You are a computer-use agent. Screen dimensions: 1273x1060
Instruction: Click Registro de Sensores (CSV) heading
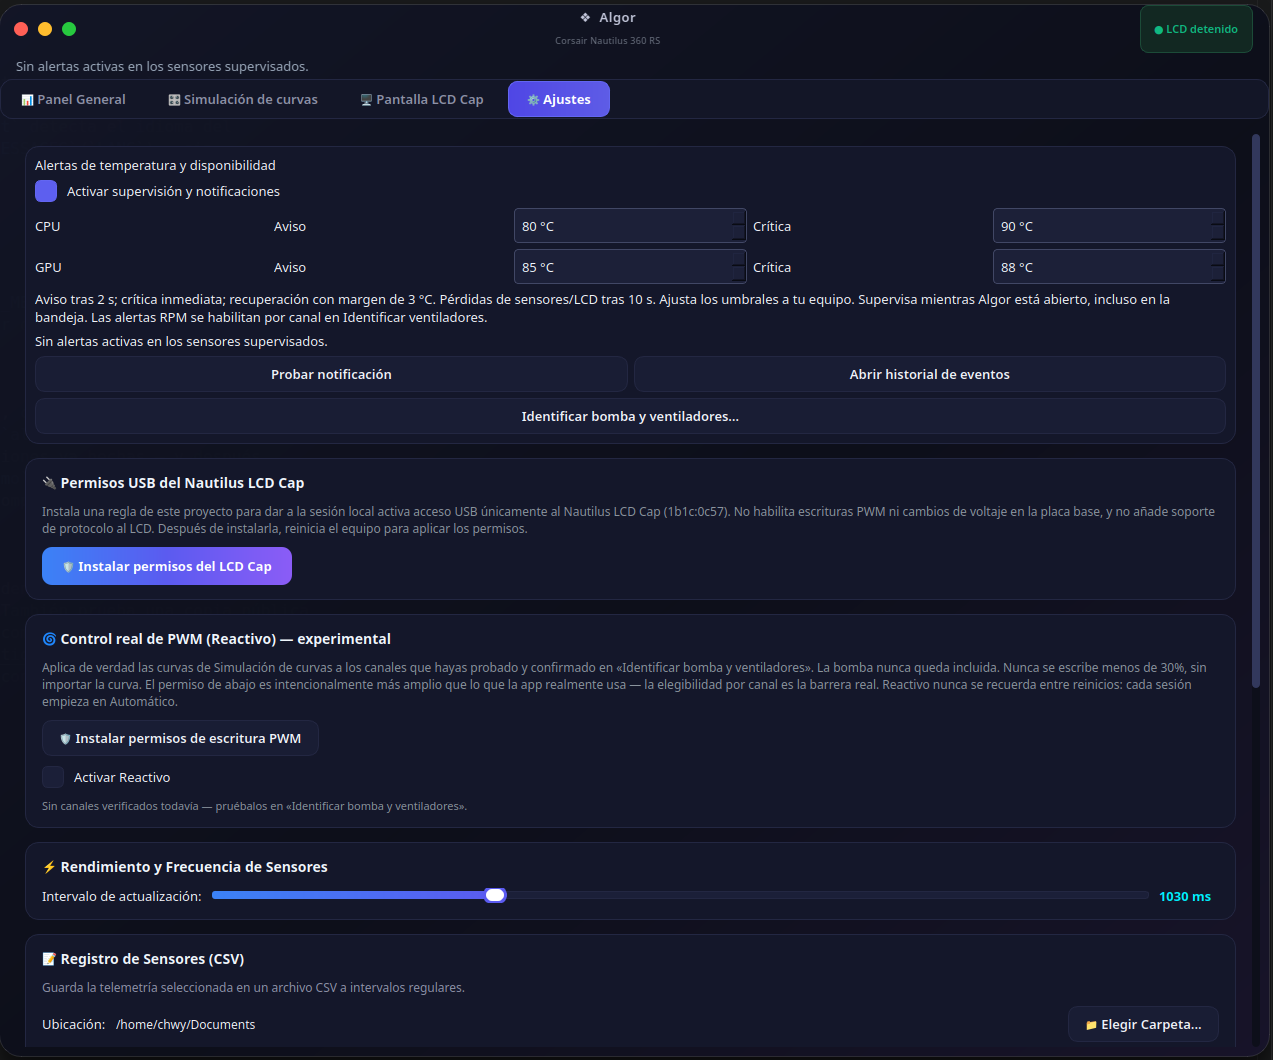tap(143, 959)
